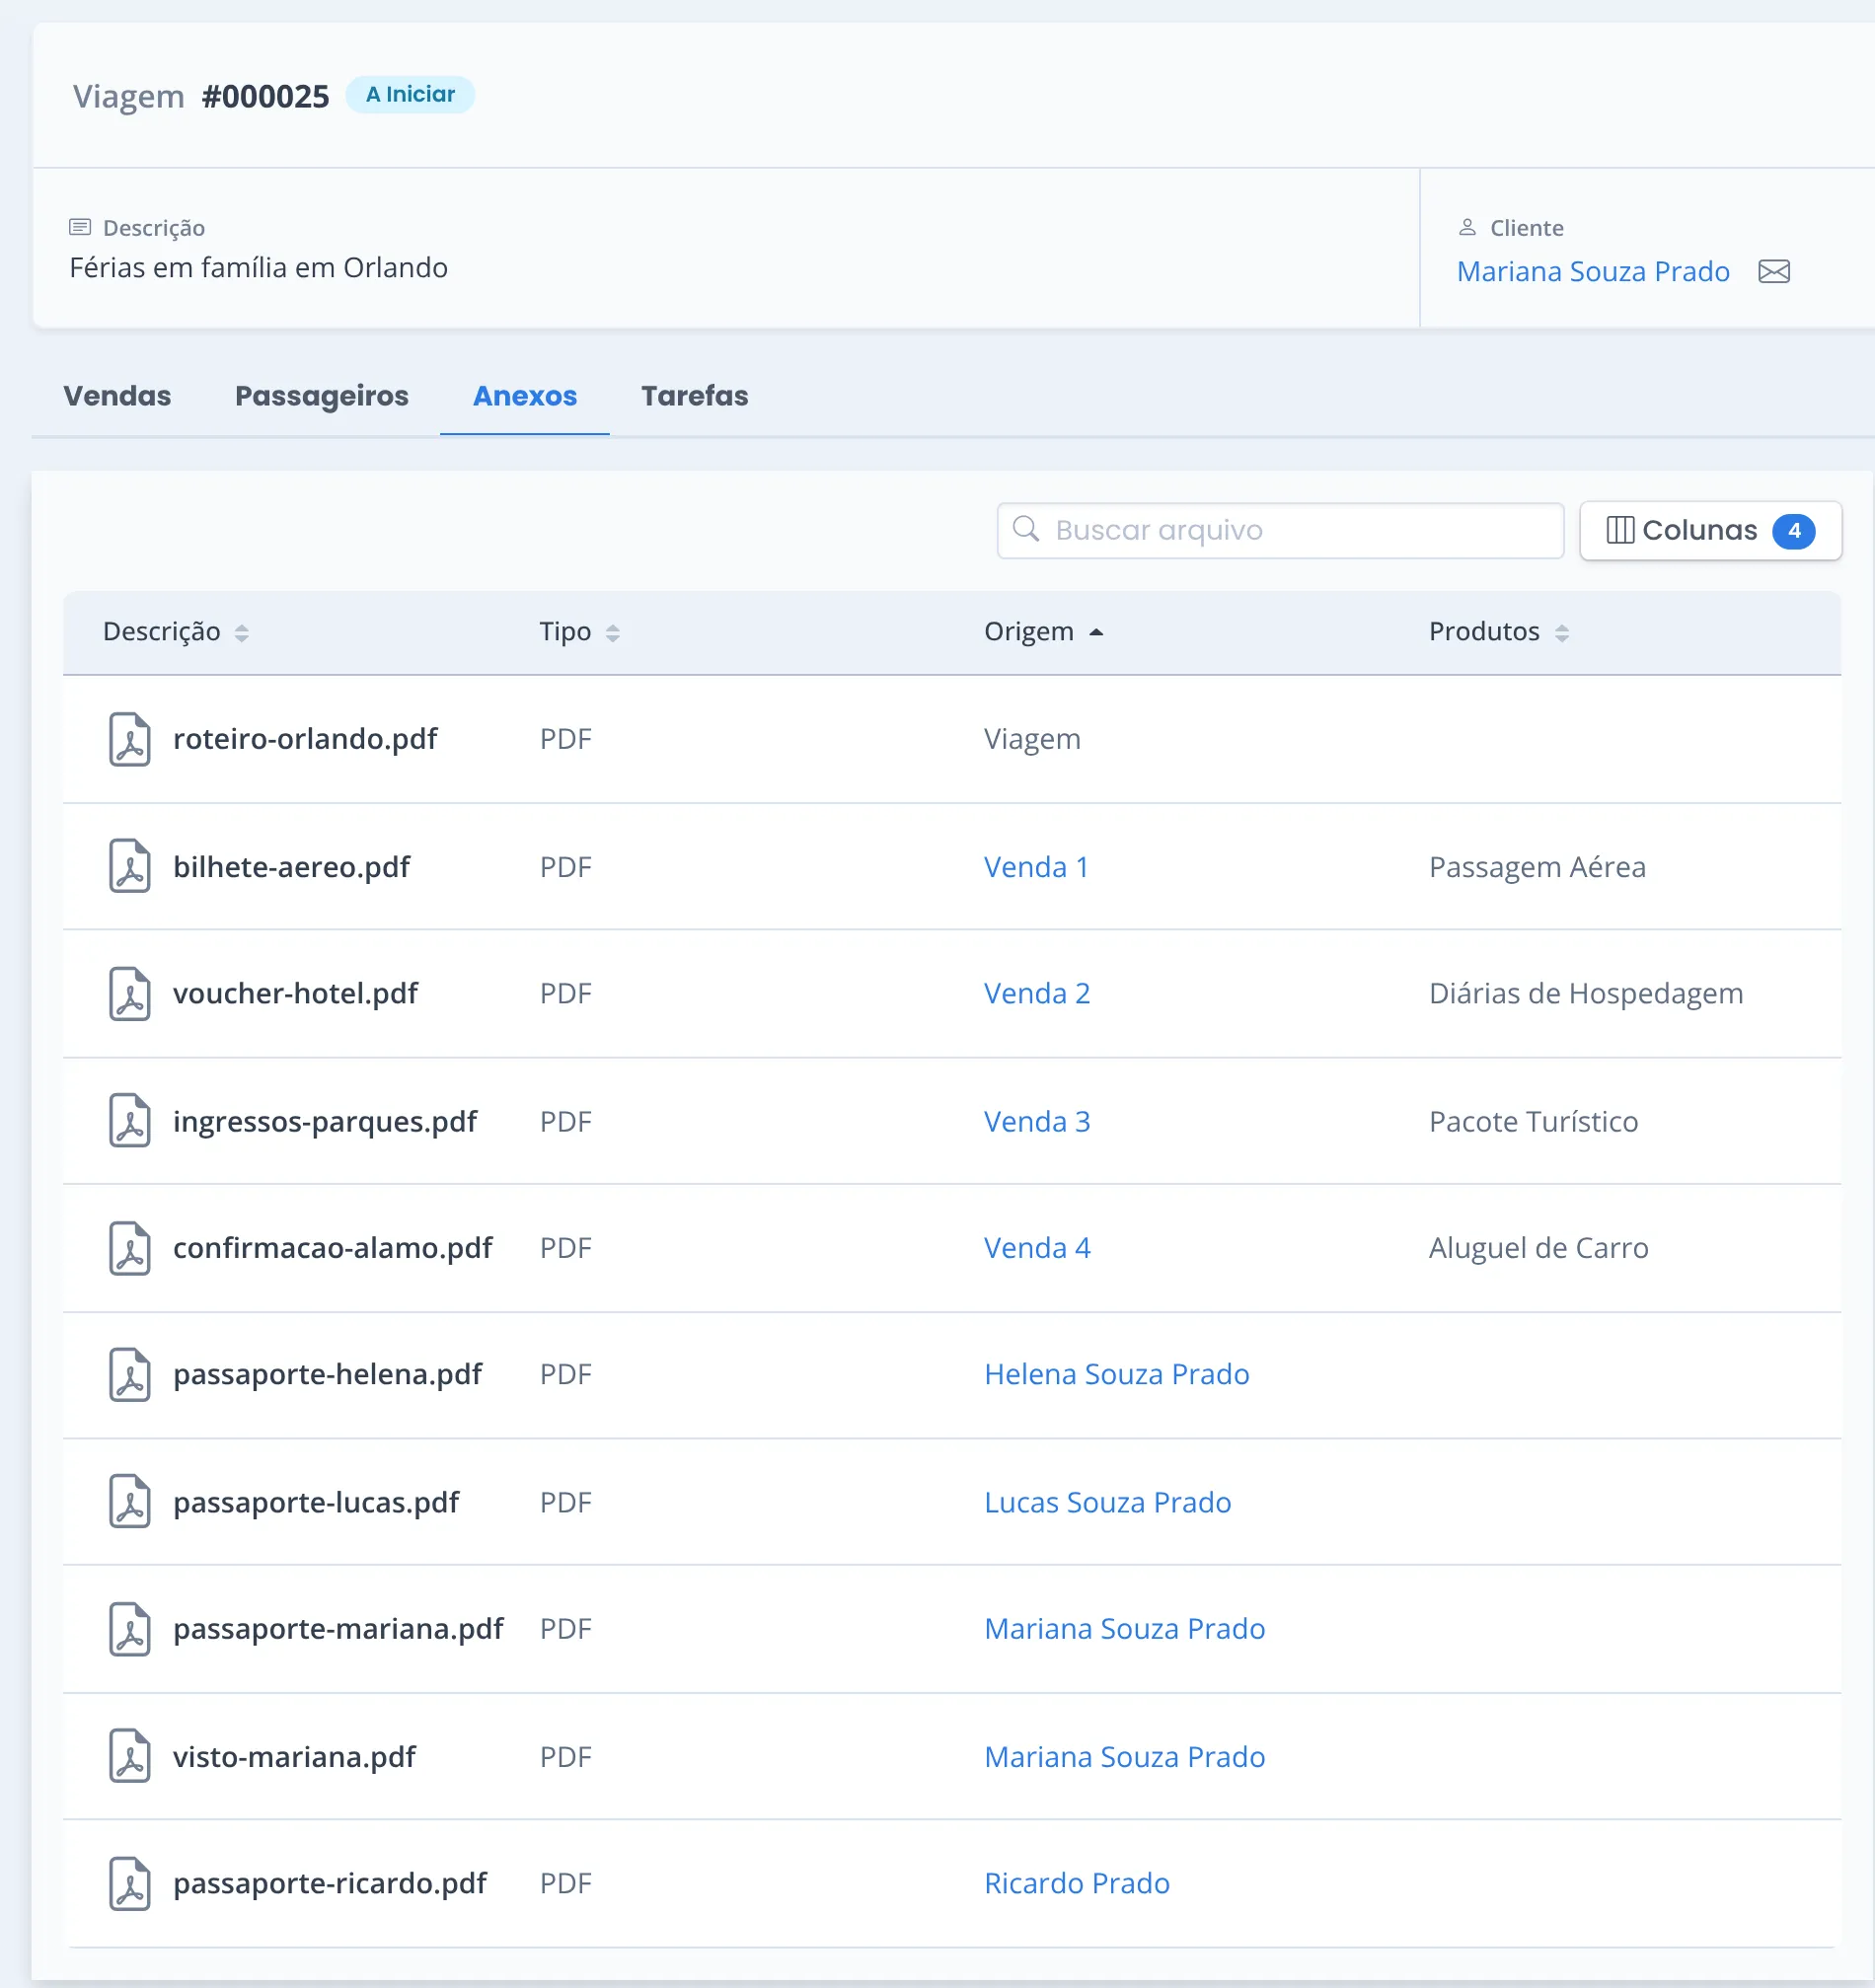Switch to the Passageiros tab
The image size is (1875, 1988).
click(322, 396)
